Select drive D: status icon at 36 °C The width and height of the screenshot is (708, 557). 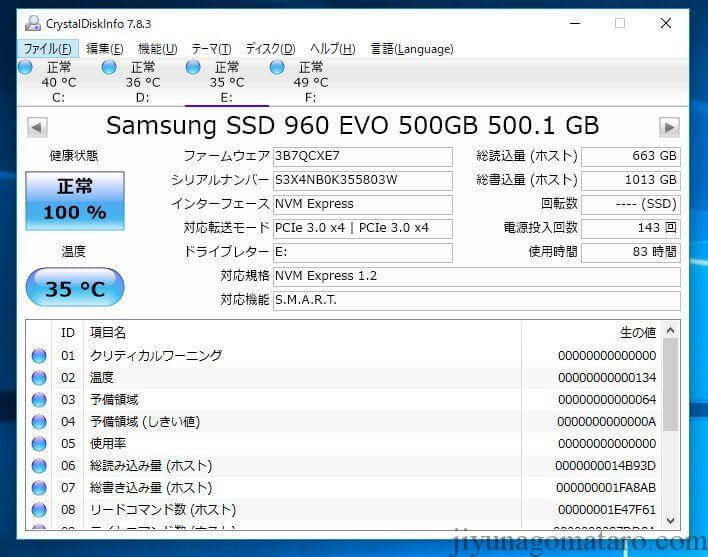[110, 68]
